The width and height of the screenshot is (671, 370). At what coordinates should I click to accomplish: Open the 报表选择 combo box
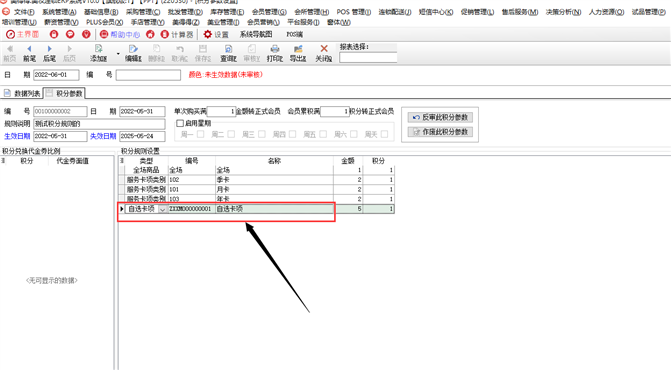[x=368, y=57]
